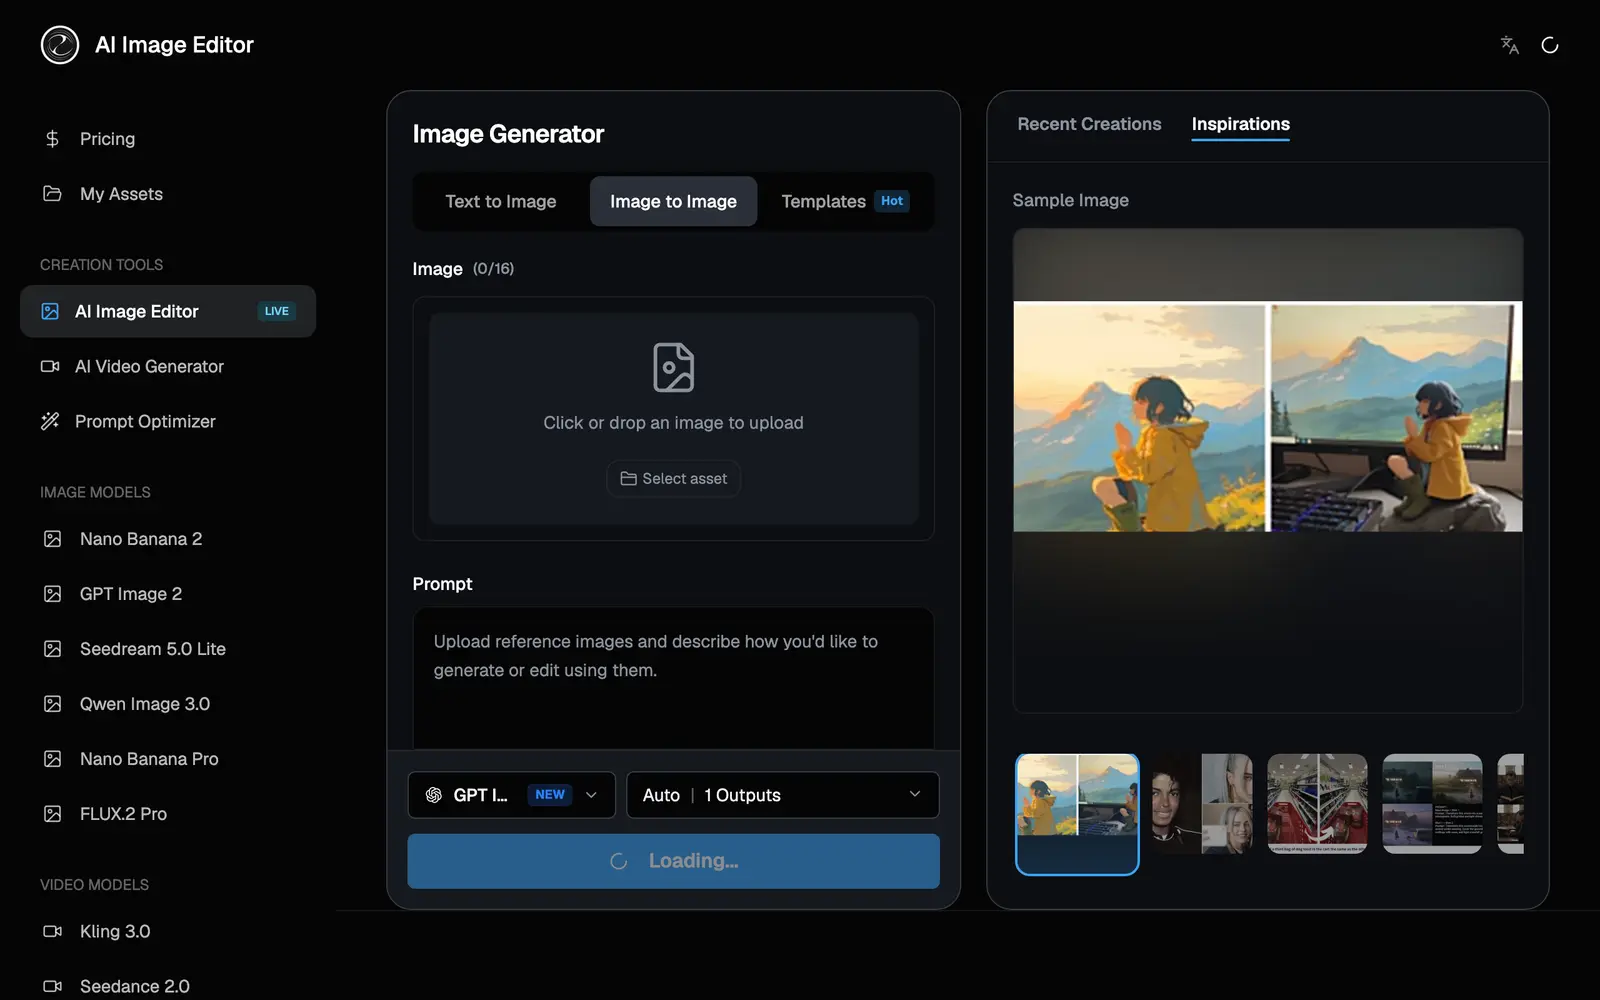
Task: Click the Seedream 5.0 Lite image icon
Action: click(x=53, y=649)
